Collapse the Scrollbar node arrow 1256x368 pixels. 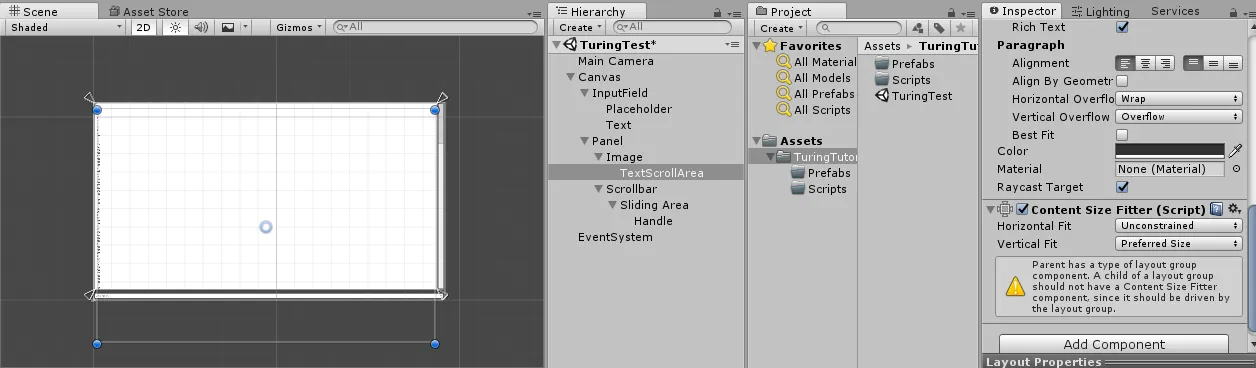click(598, 189)
